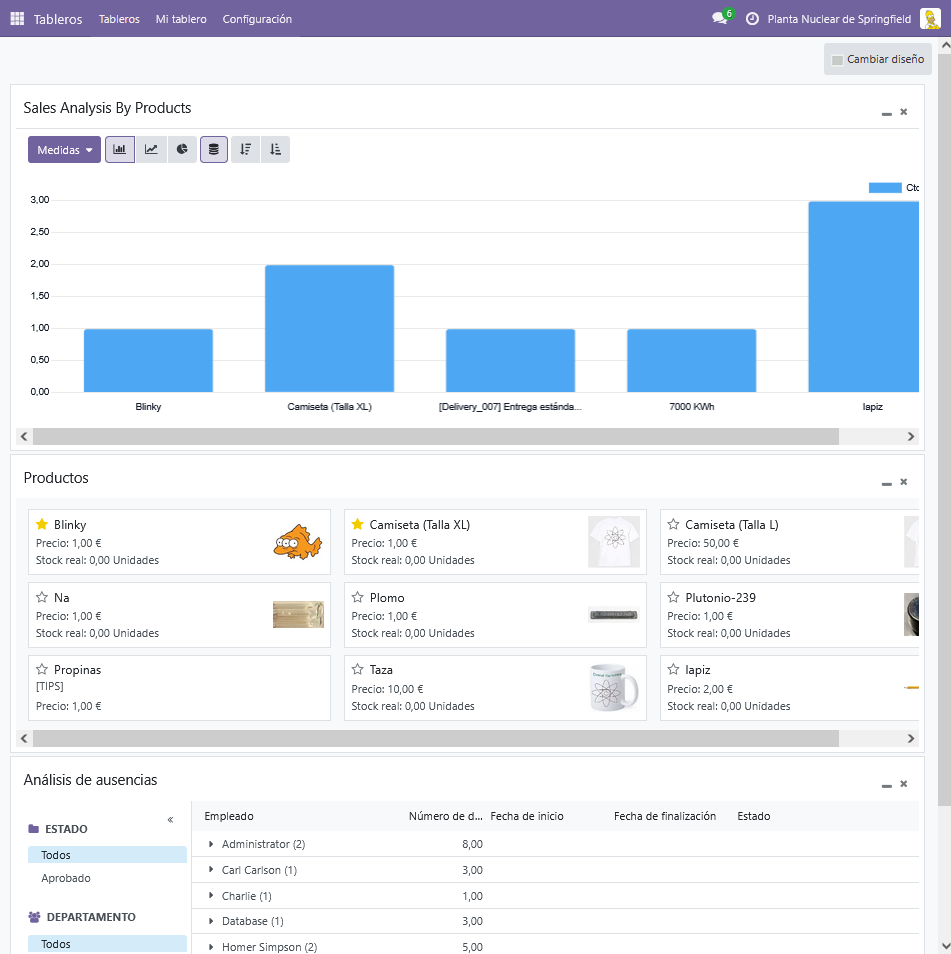Toggle favorite star on Blinky product
Screen dimensions: 951x954
click(x=42, y=524)
